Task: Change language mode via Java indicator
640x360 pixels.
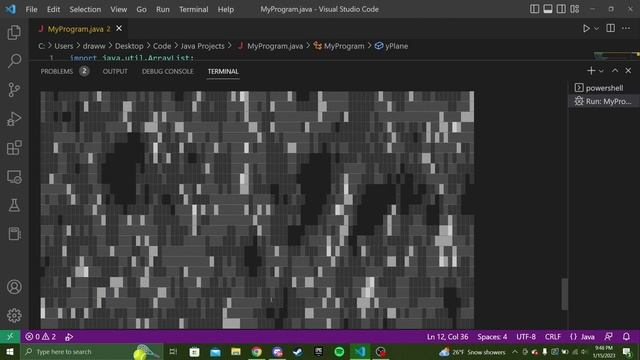Action: [582, 337]
